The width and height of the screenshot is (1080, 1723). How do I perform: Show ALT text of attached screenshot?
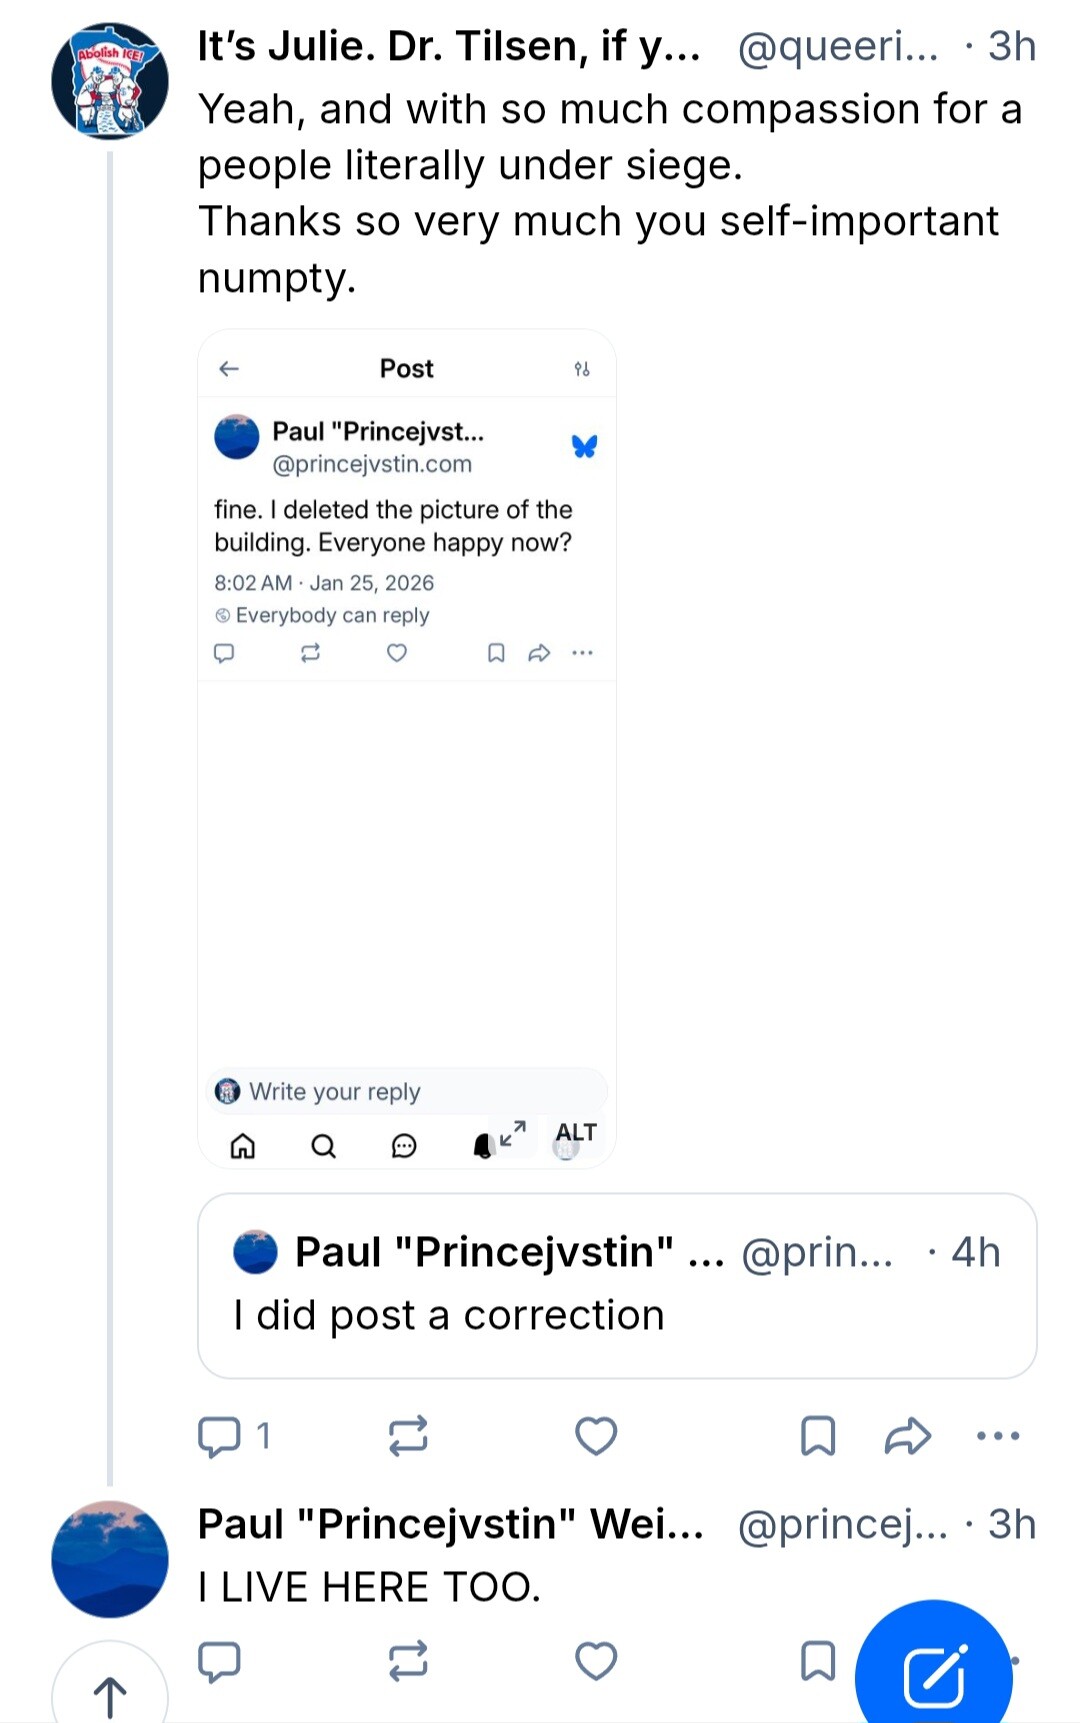[576, 1132]
